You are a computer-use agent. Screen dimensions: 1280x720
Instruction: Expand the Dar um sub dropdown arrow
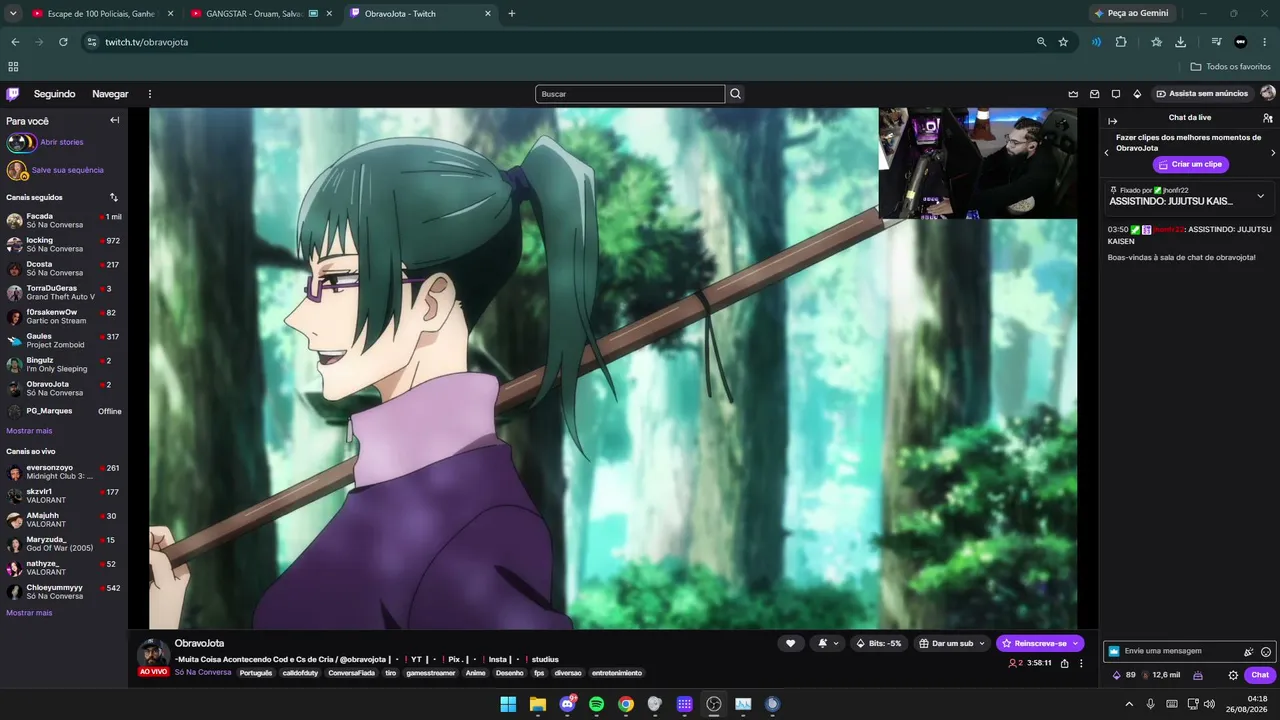tap(983, 643)
